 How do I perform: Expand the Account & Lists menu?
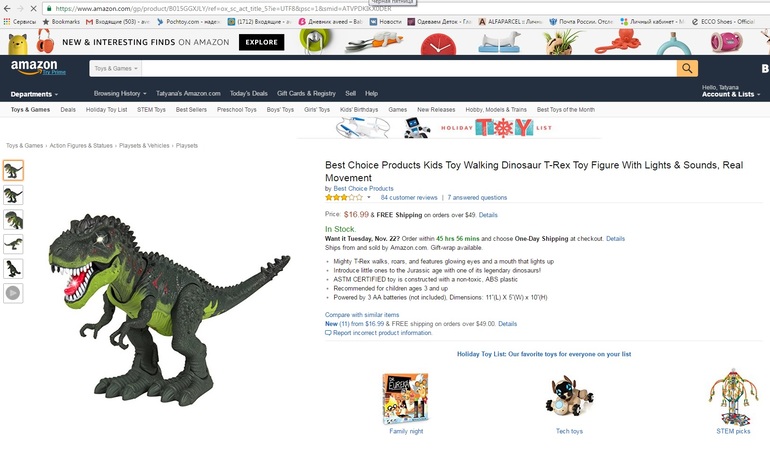[x=730, y=94]
